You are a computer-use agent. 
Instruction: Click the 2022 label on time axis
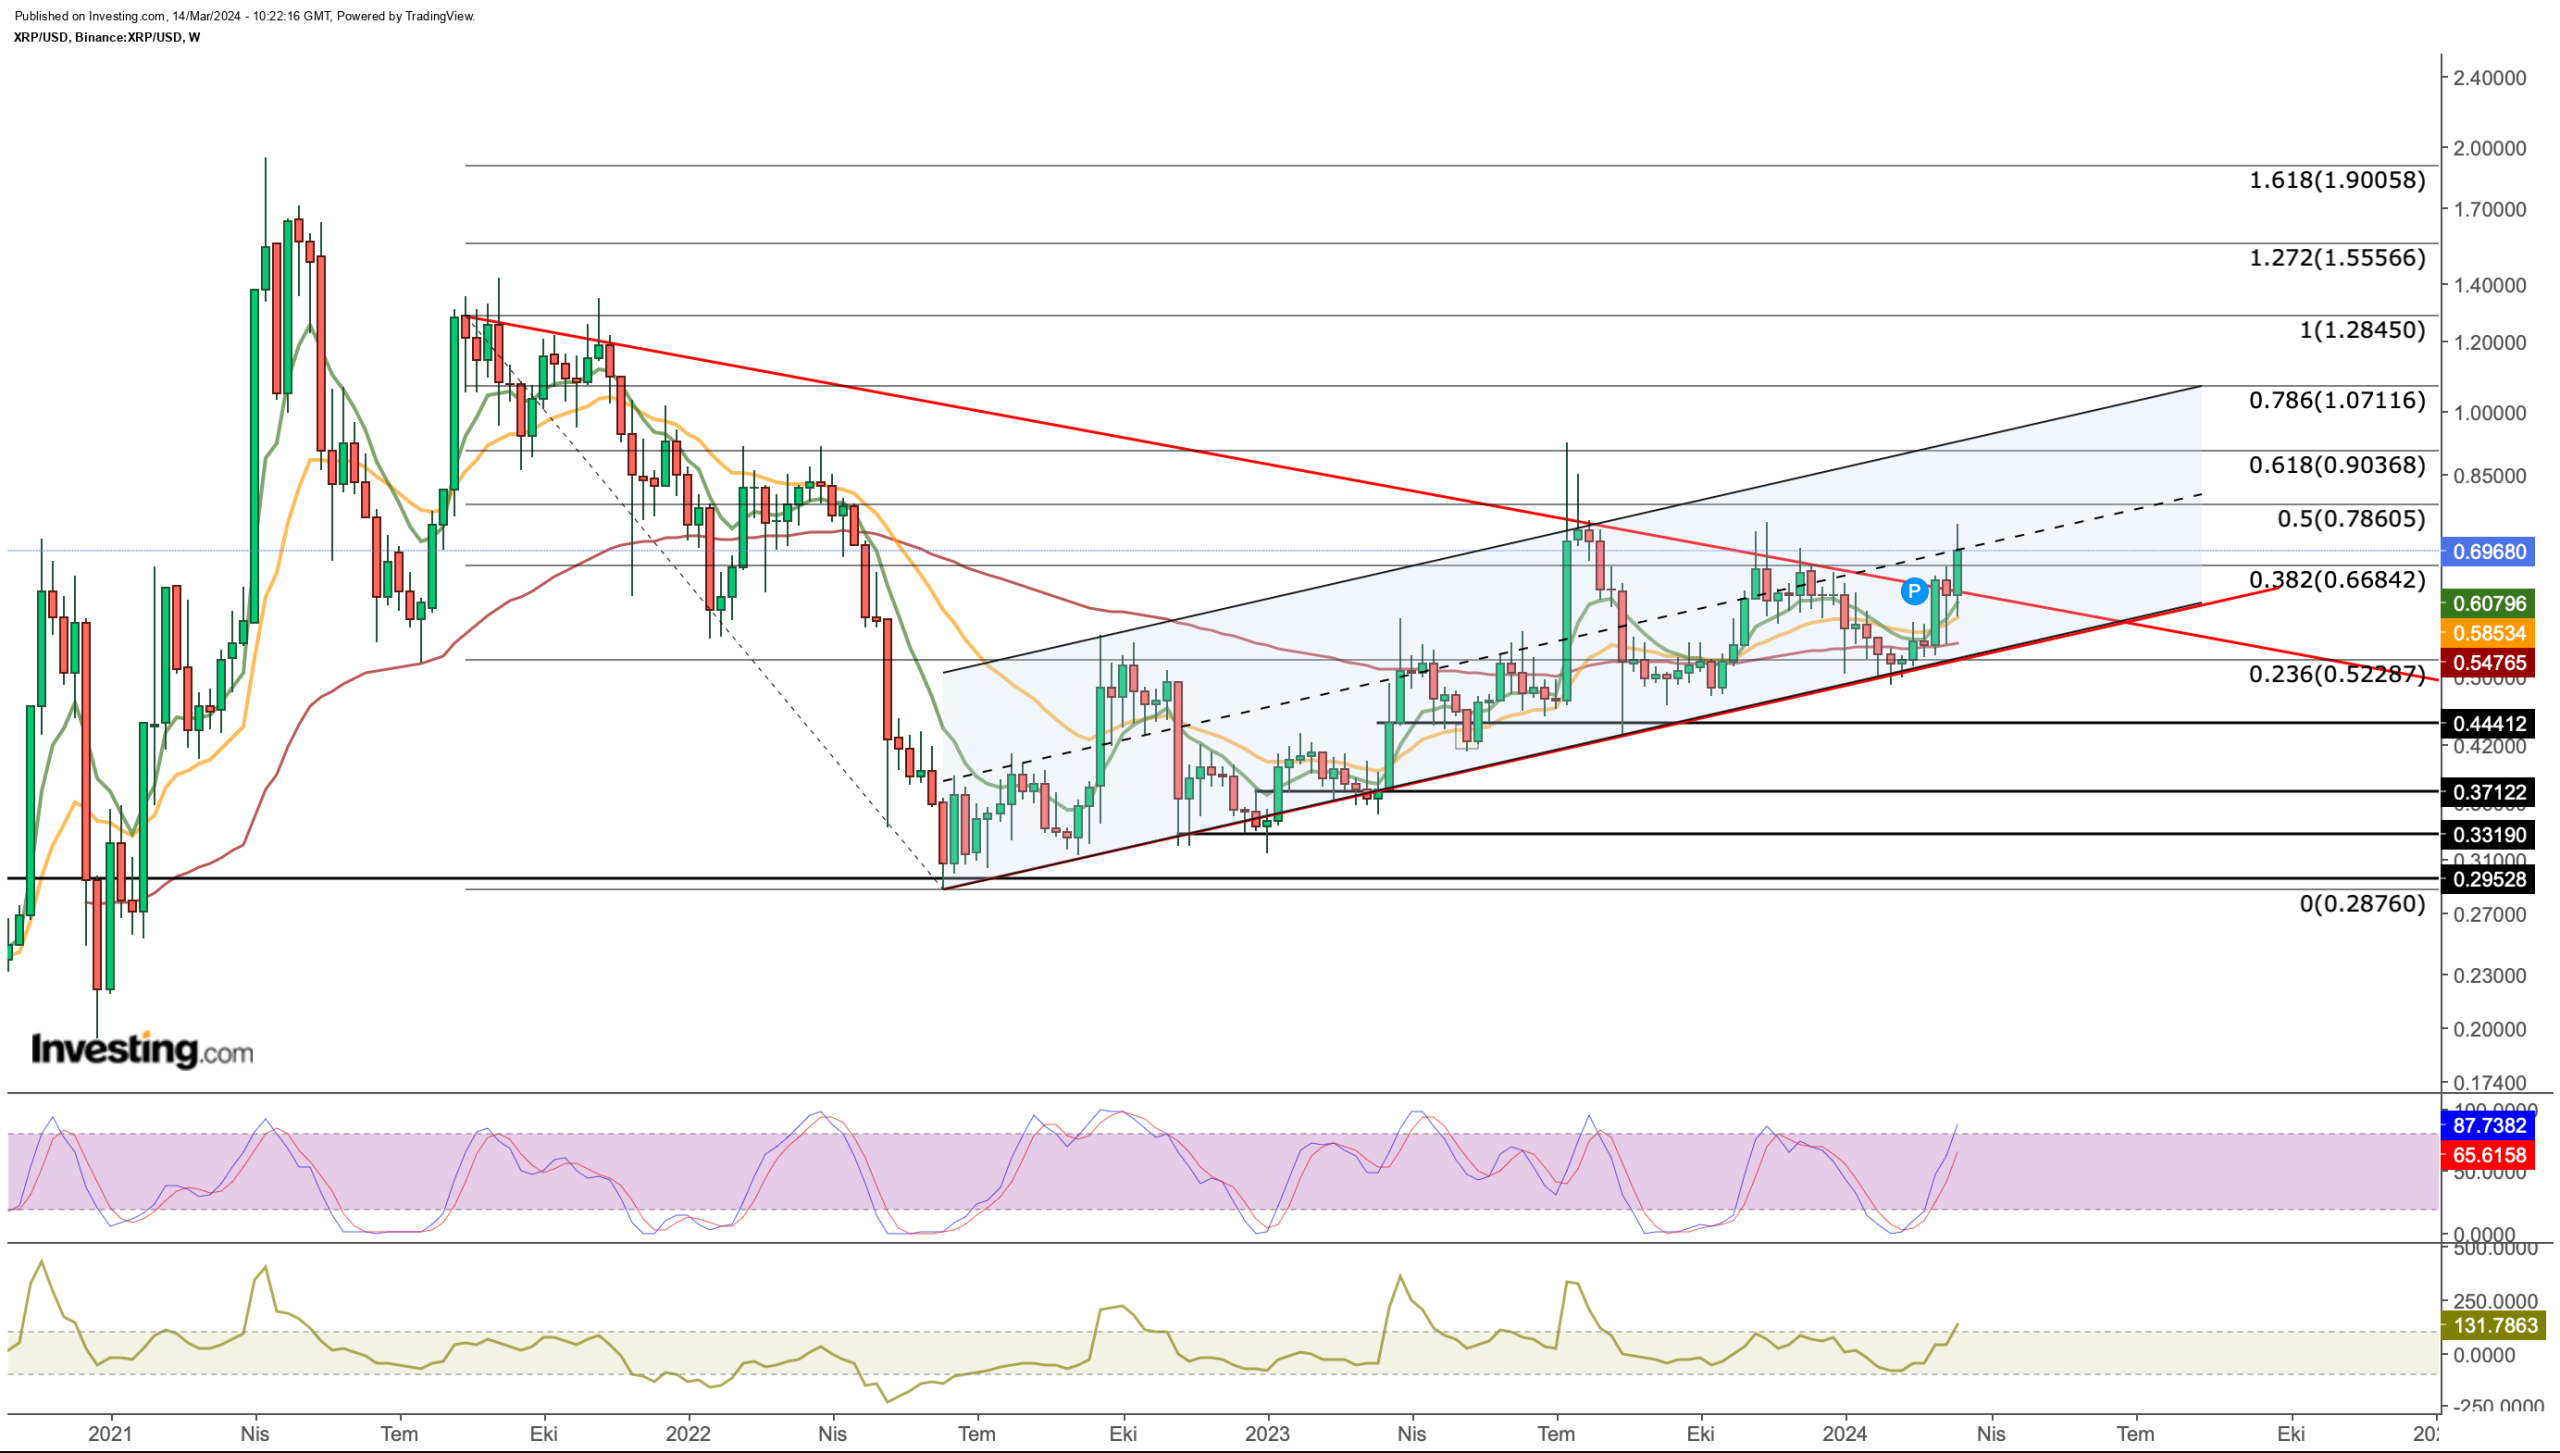688,1433
